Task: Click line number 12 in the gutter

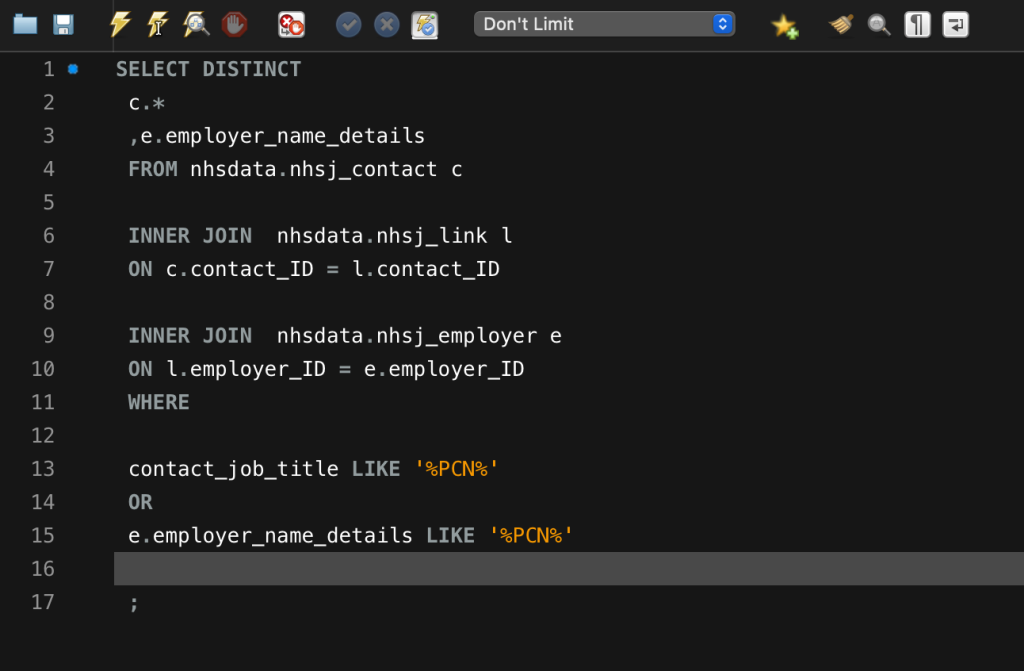Action: 43,435
